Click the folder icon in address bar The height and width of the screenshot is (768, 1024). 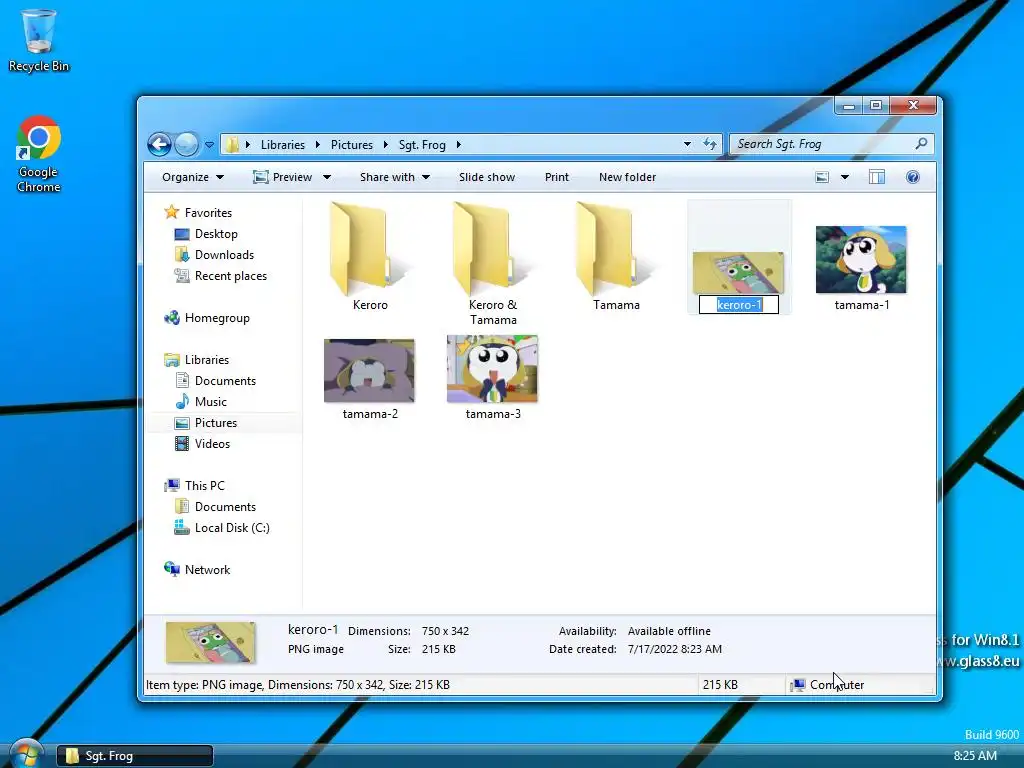[x=232, y=145]
